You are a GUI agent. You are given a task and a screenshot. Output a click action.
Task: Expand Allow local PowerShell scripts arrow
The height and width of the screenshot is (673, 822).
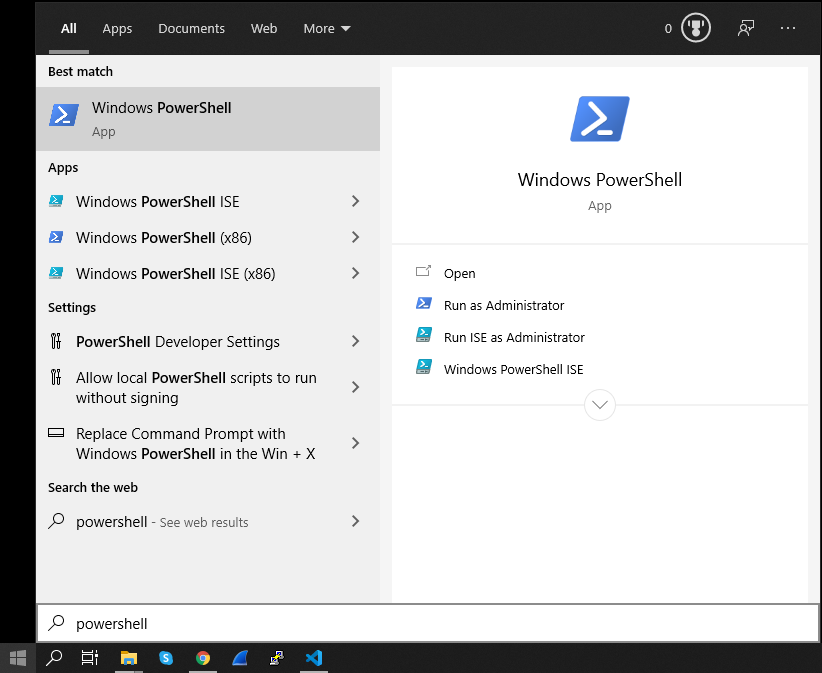(x=355, y=387)
